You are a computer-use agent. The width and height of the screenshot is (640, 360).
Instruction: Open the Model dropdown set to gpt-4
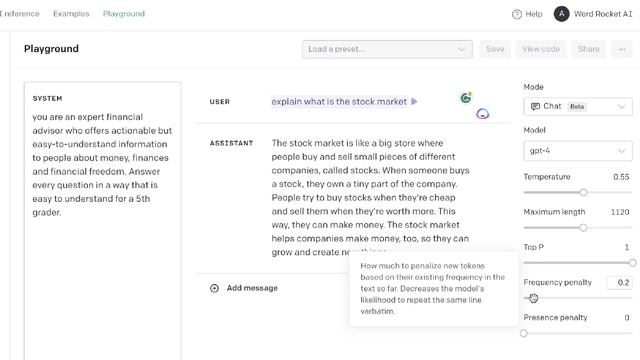[578, 151]
